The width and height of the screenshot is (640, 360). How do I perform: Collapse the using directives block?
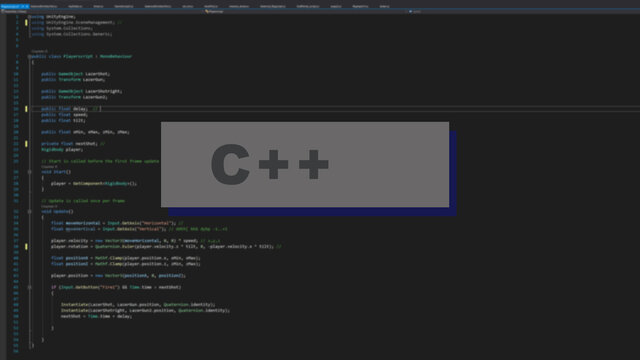pyautogui.click(x=29, y=17)
